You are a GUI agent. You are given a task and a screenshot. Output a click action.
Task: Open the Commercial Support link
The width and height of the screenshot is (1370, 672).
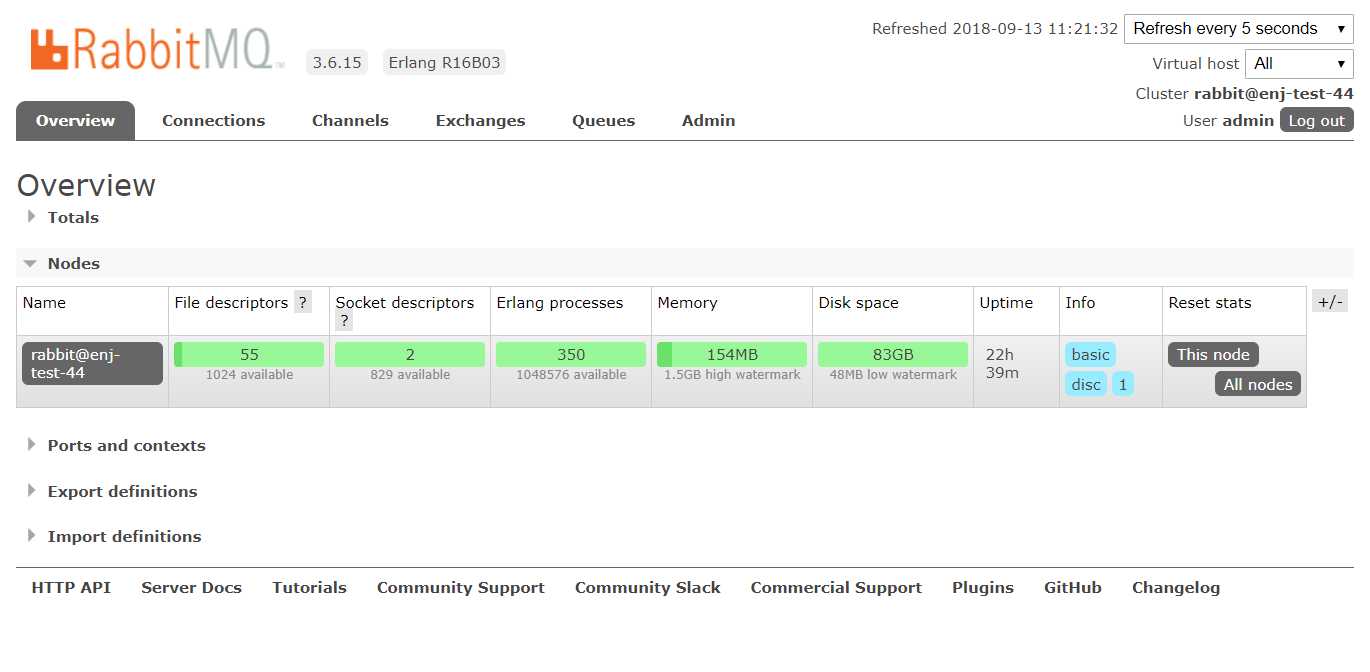[x=836, y=587]
